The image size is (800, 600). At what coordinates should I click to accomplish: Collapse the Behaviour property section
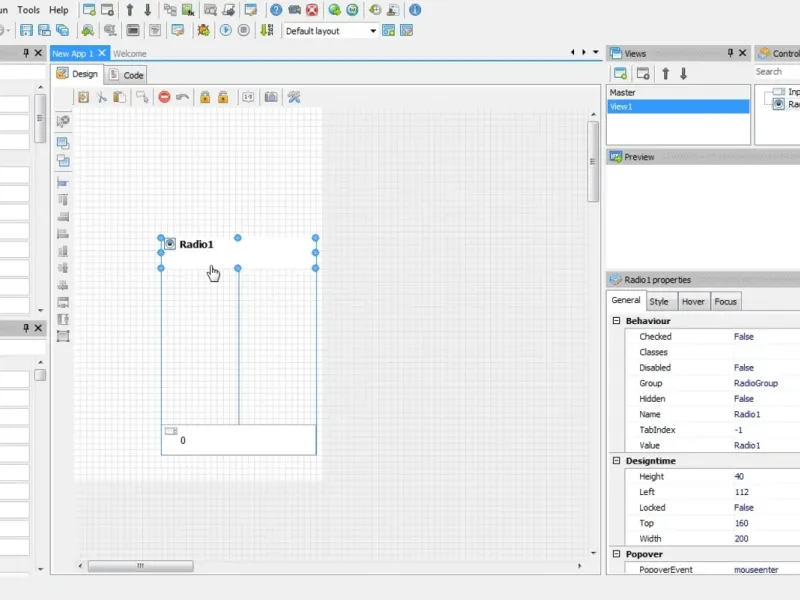tap(616, 321)
